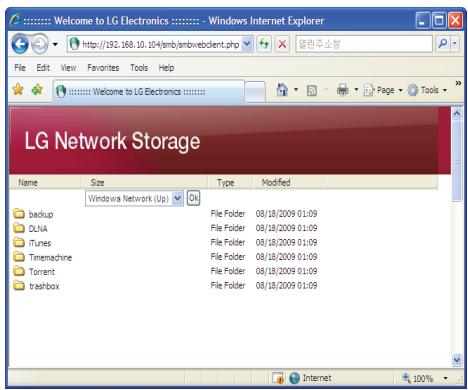This screenshot has width=468, height=390.
Task: Click the magnifier search icon
Action: tap(443, 44)
